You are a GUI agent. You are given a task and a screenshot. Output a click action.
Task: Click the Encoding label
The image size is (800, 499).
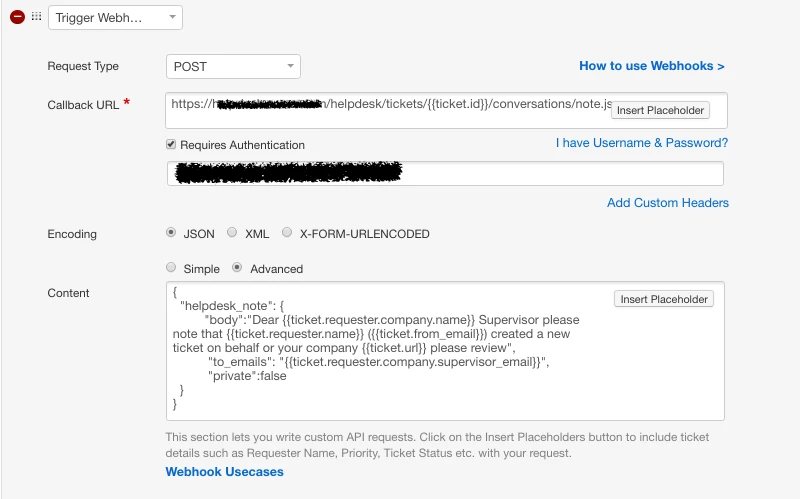pos(72,234)
